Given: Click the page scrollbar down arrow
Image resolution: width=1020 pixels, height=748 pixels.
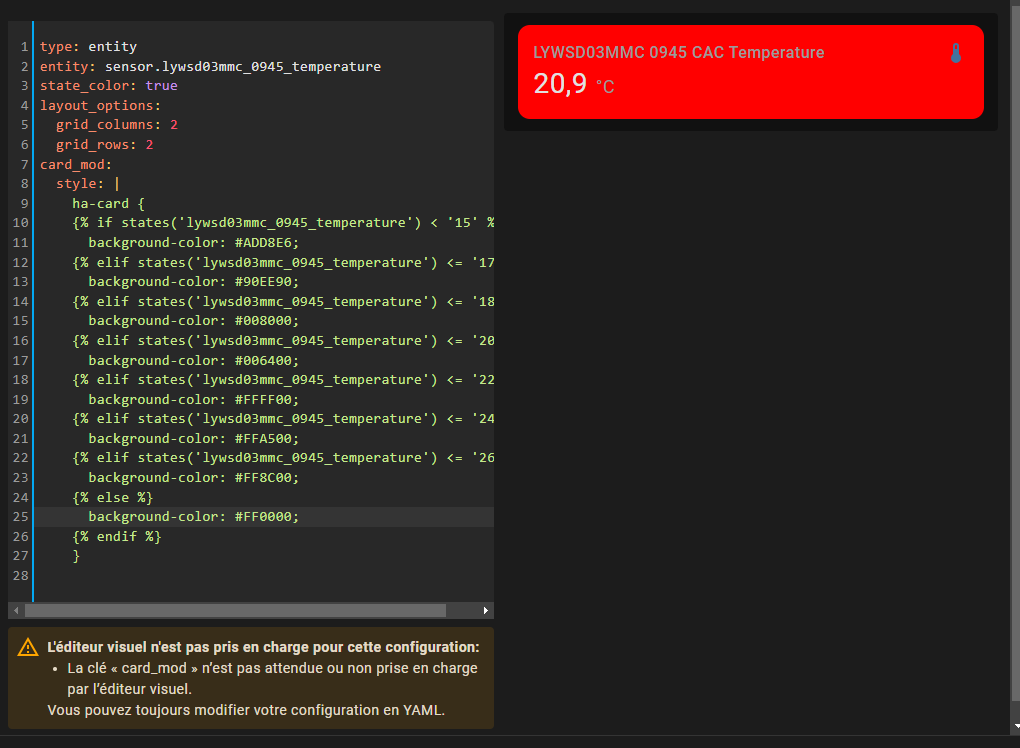Looking at the screenshot, I should 1015,725.
